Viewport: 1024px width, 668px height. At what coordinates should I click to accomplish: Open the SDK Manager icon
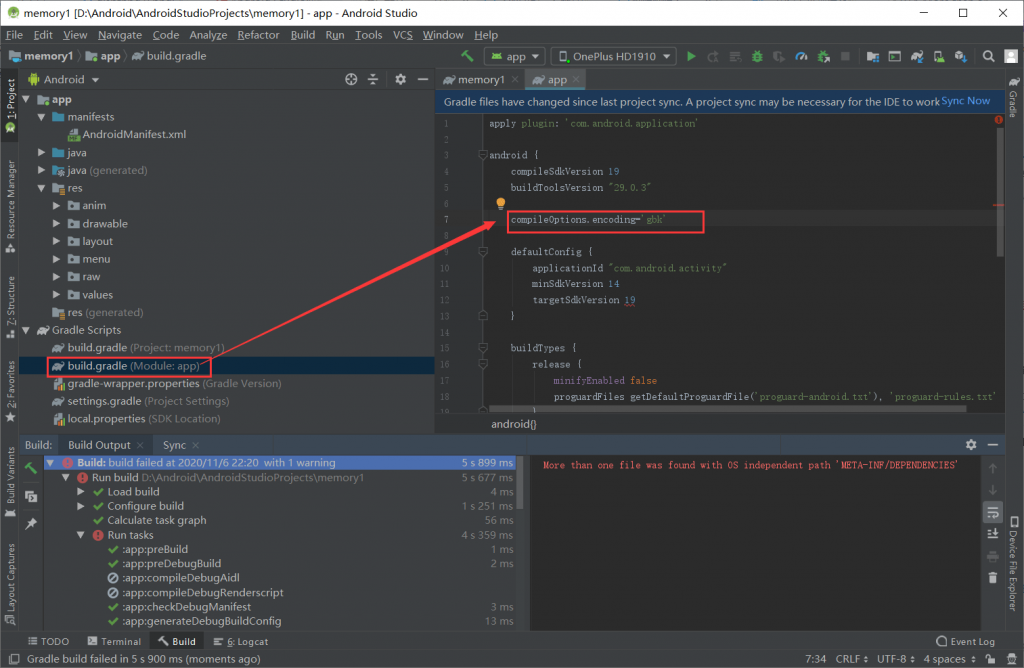[961, 57]
